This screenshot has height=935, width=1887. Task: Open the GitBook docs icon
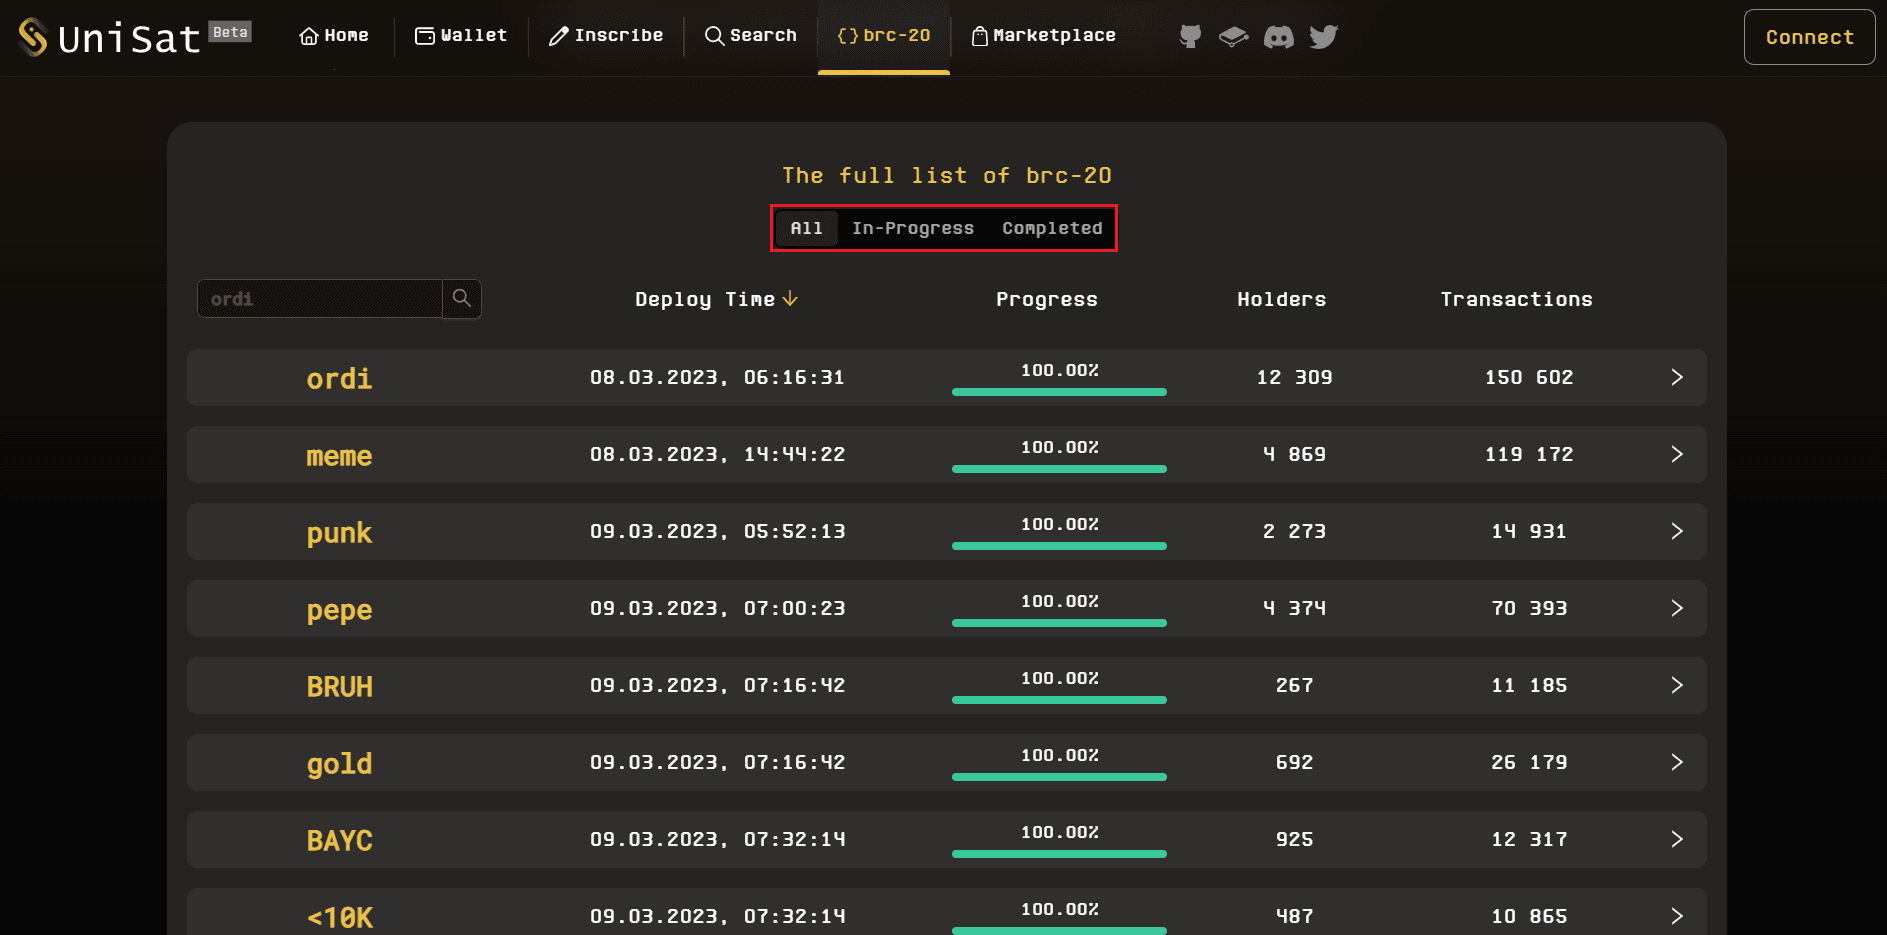pos(1233,37)
